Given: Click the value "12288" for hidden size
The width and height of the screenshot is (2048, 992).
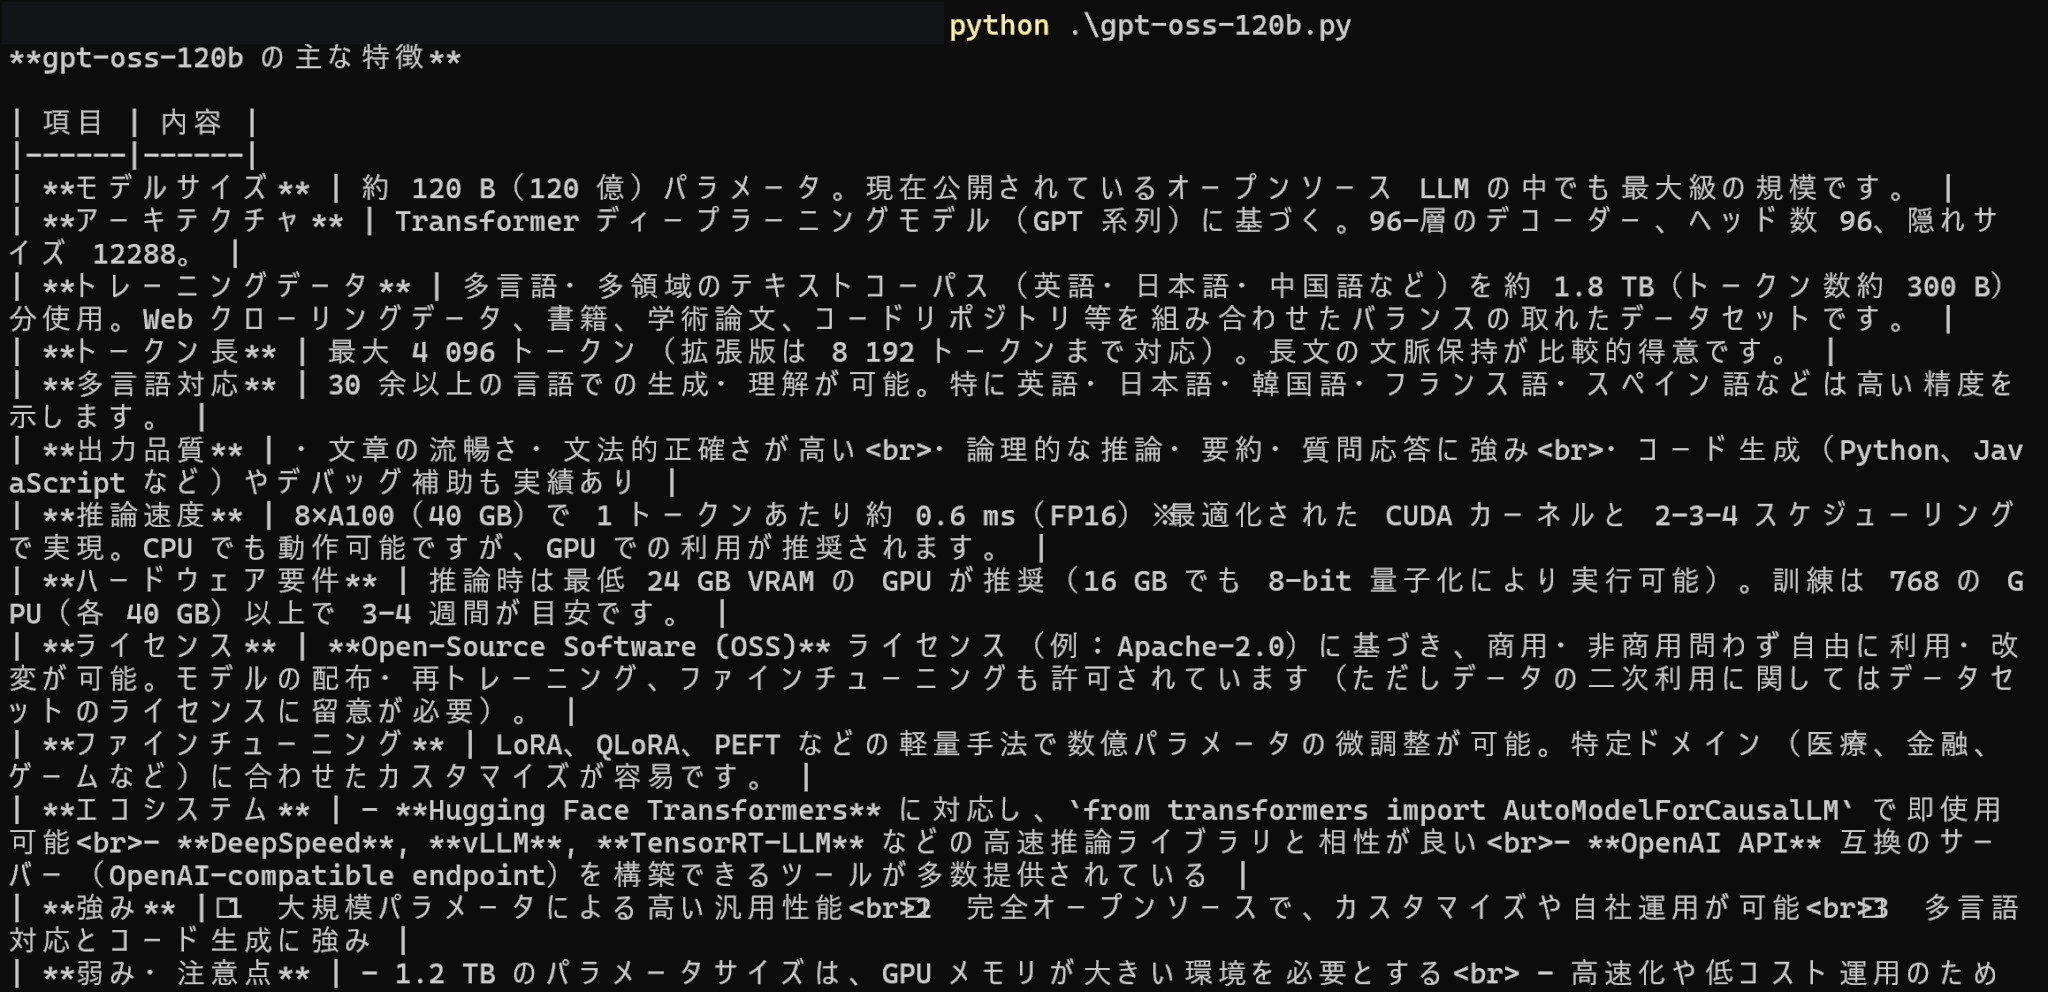Looking at the screenshot, I should coord(134,254).
